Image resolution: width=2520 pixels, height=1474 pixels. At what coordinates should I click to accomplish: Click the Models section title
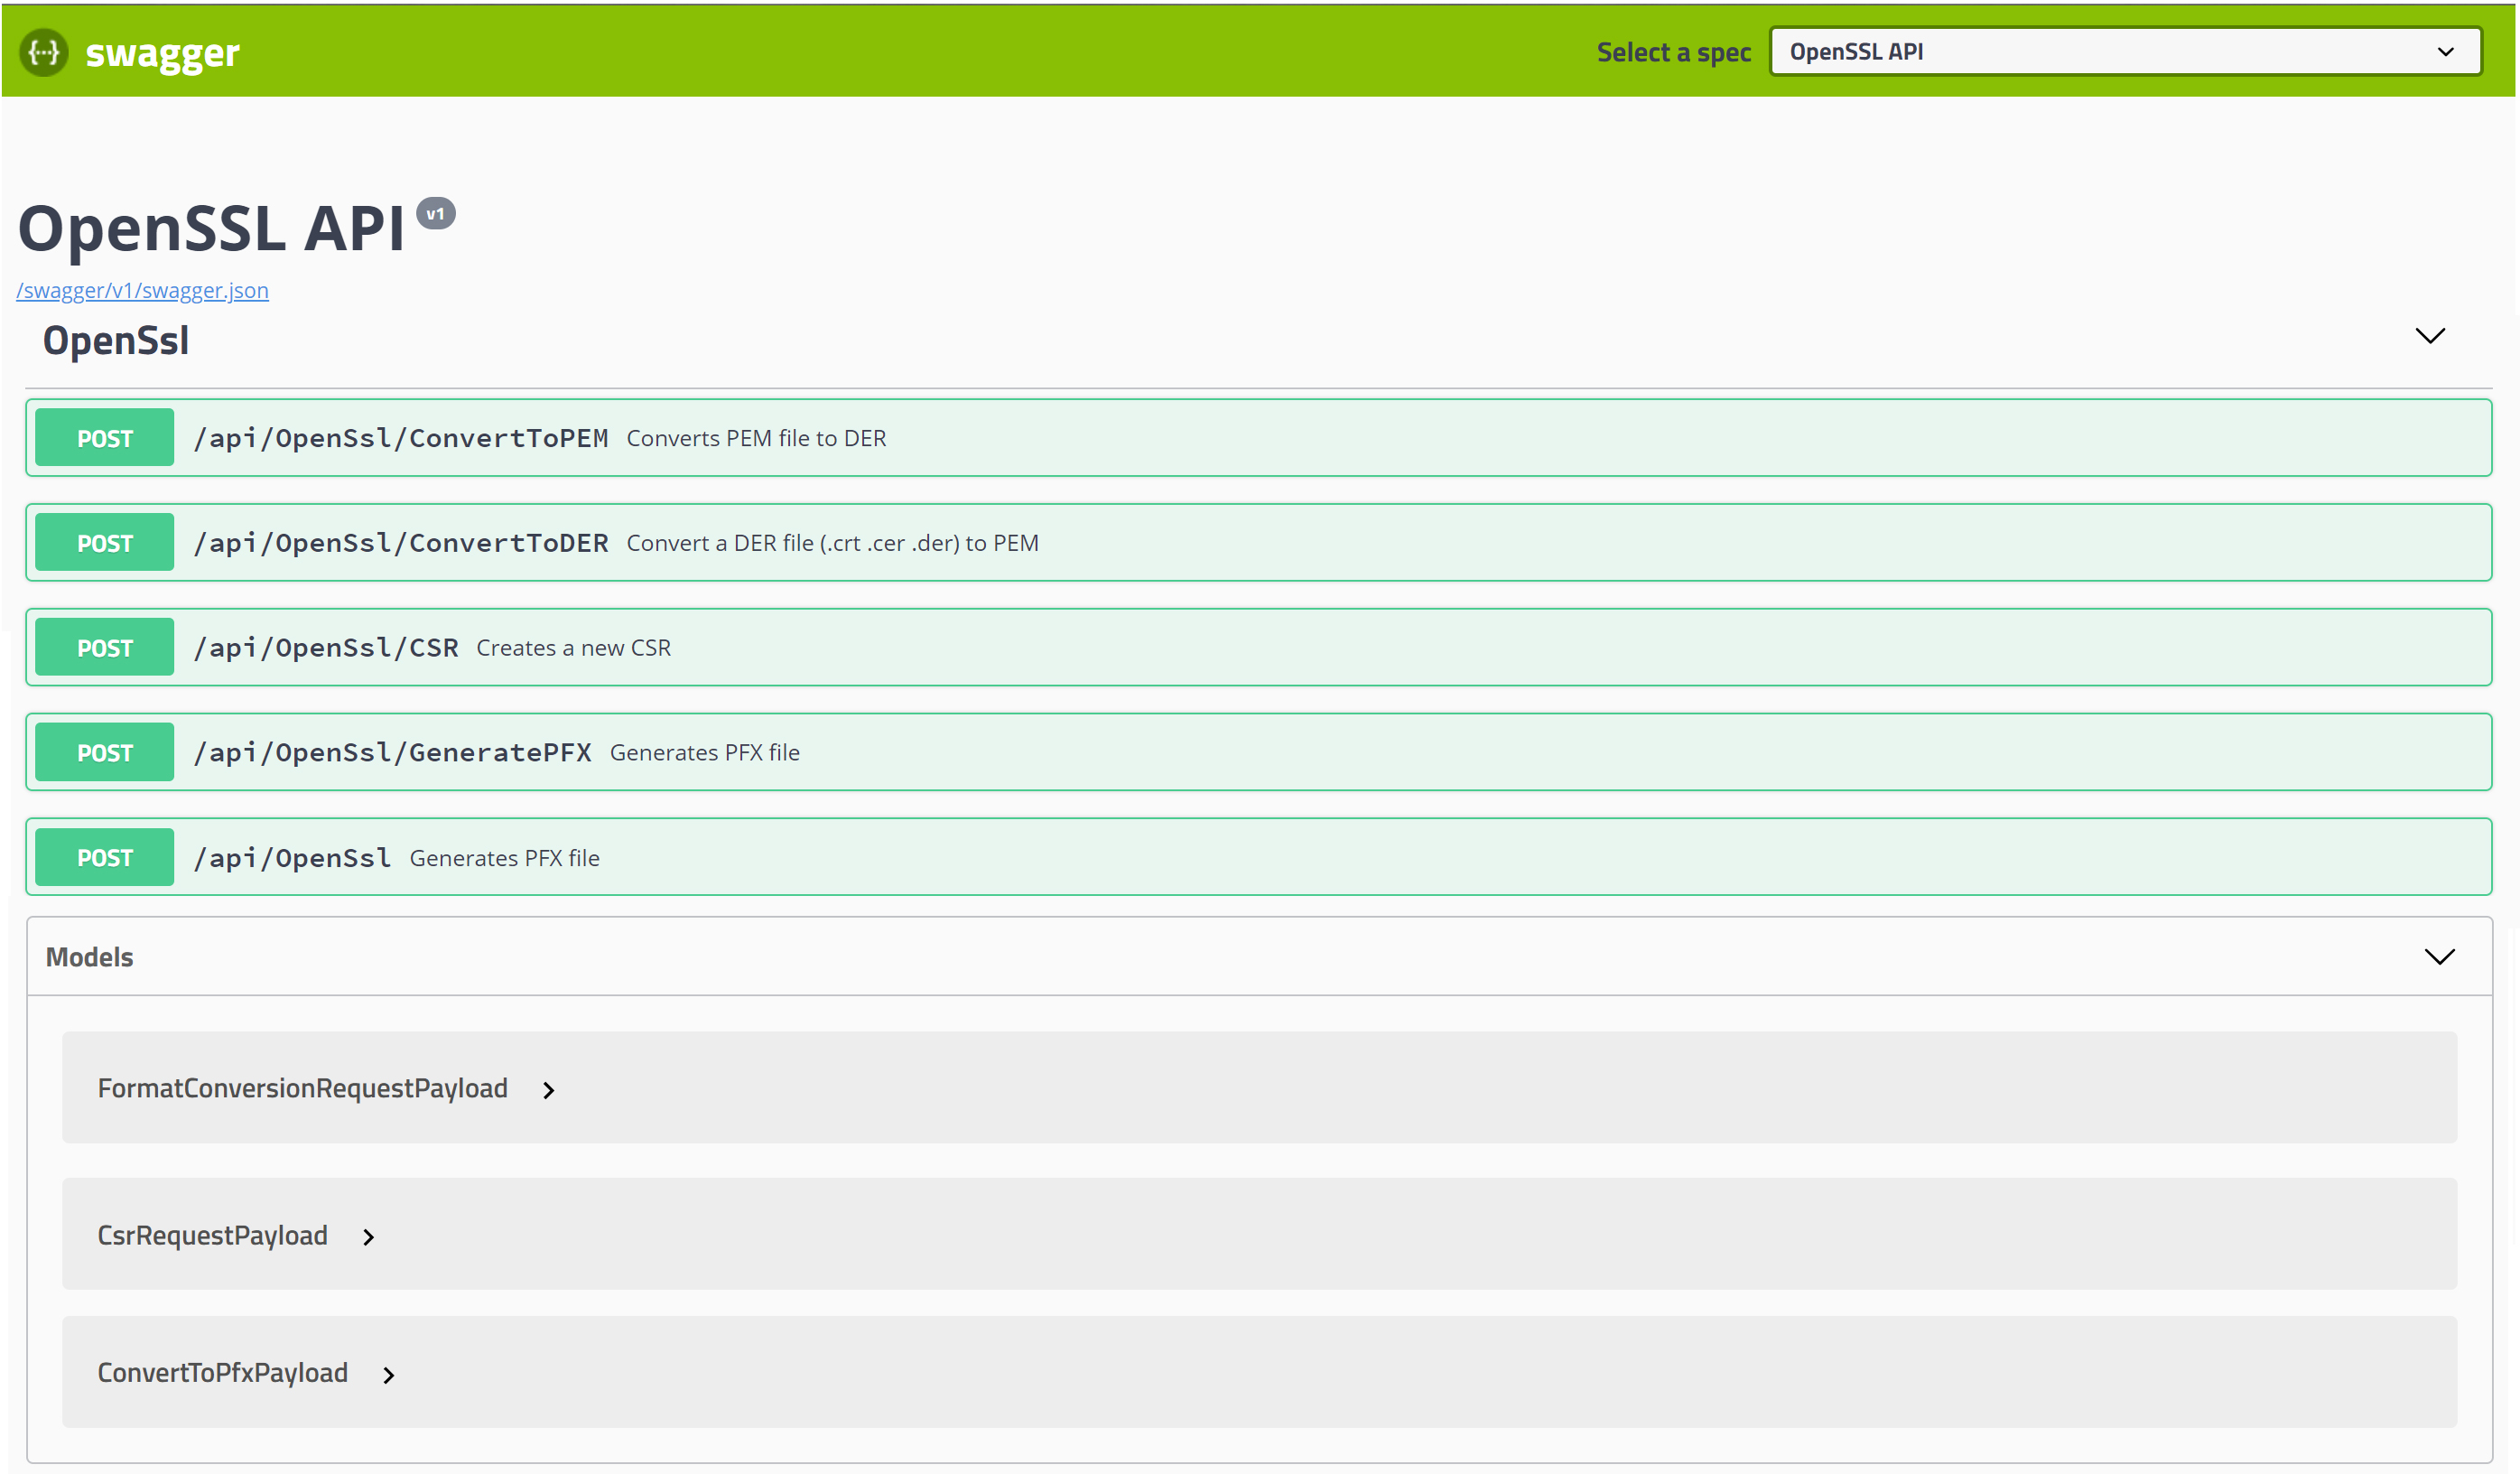pyautogui.click(x=88, y=956)
